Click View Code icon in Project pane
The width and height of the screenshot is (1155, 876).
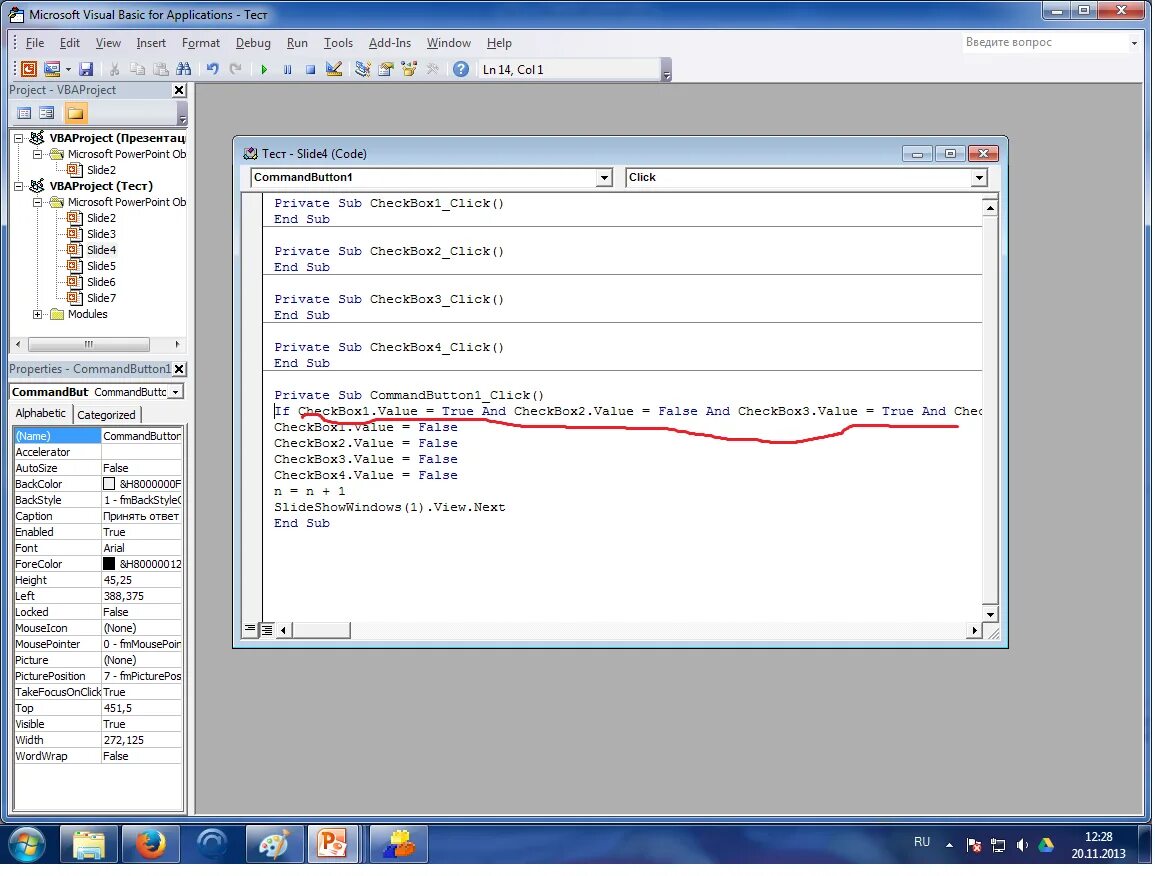click(24, 113)
